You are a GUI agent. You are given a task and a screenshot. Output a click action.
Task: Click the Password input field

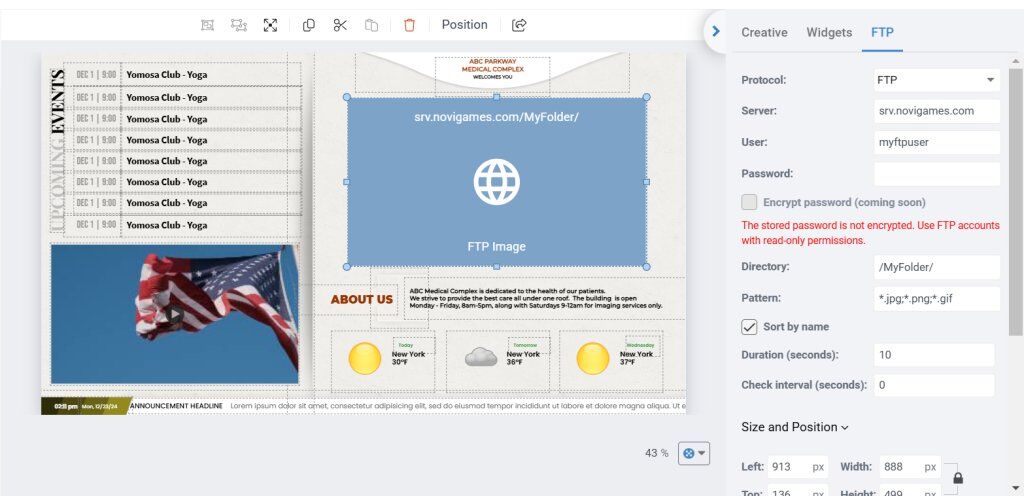pos(937,174)
